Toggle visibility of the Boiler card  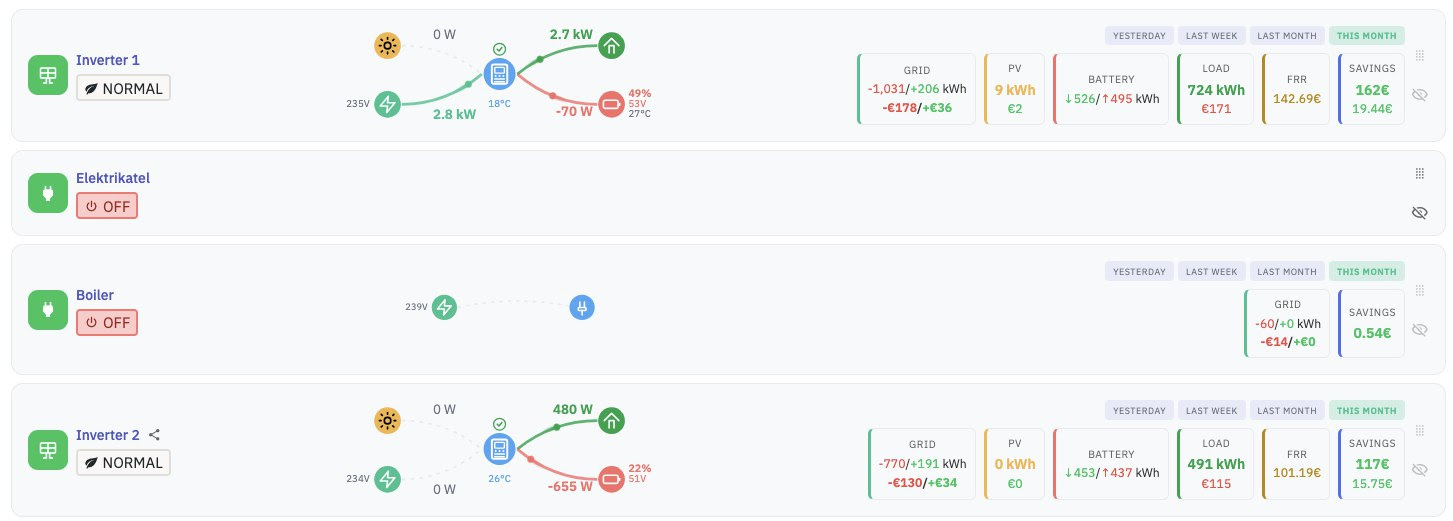tap(1419, 330)
